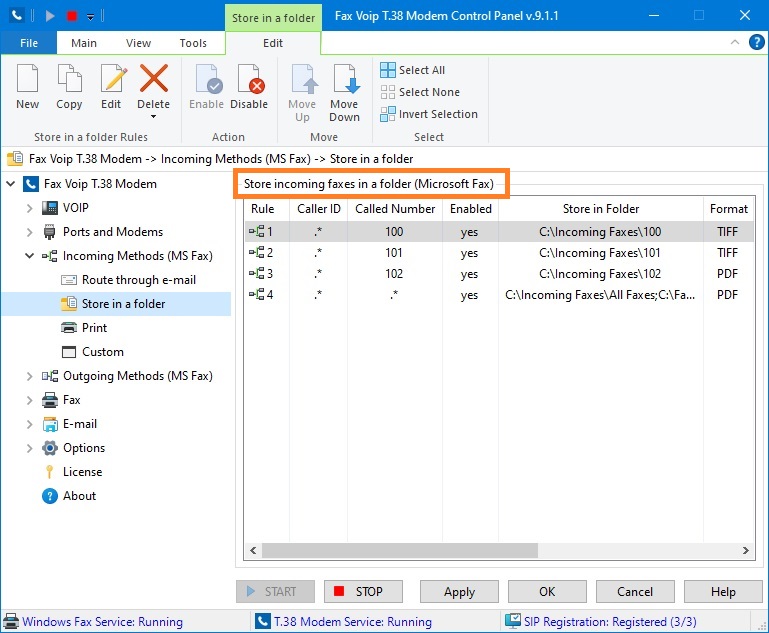Click the scrollbar right arrow

[x=745, y=550]
